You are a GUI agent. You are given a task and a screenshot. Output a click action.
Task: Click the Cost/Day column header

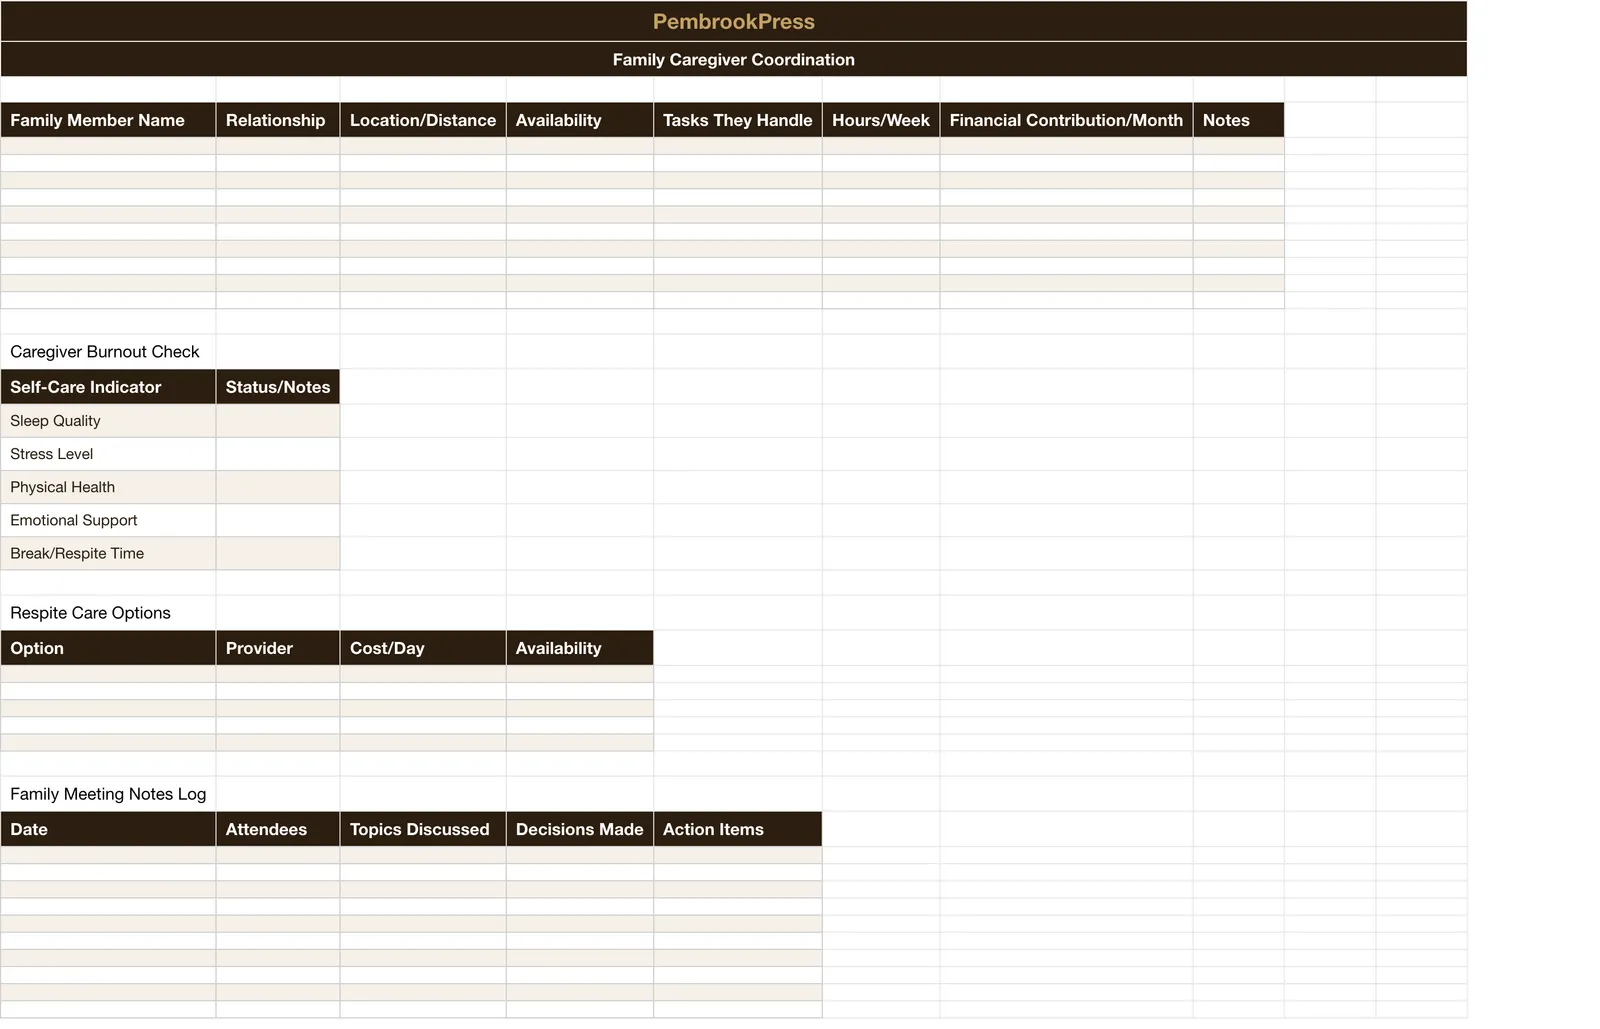[x=423, y=648]
